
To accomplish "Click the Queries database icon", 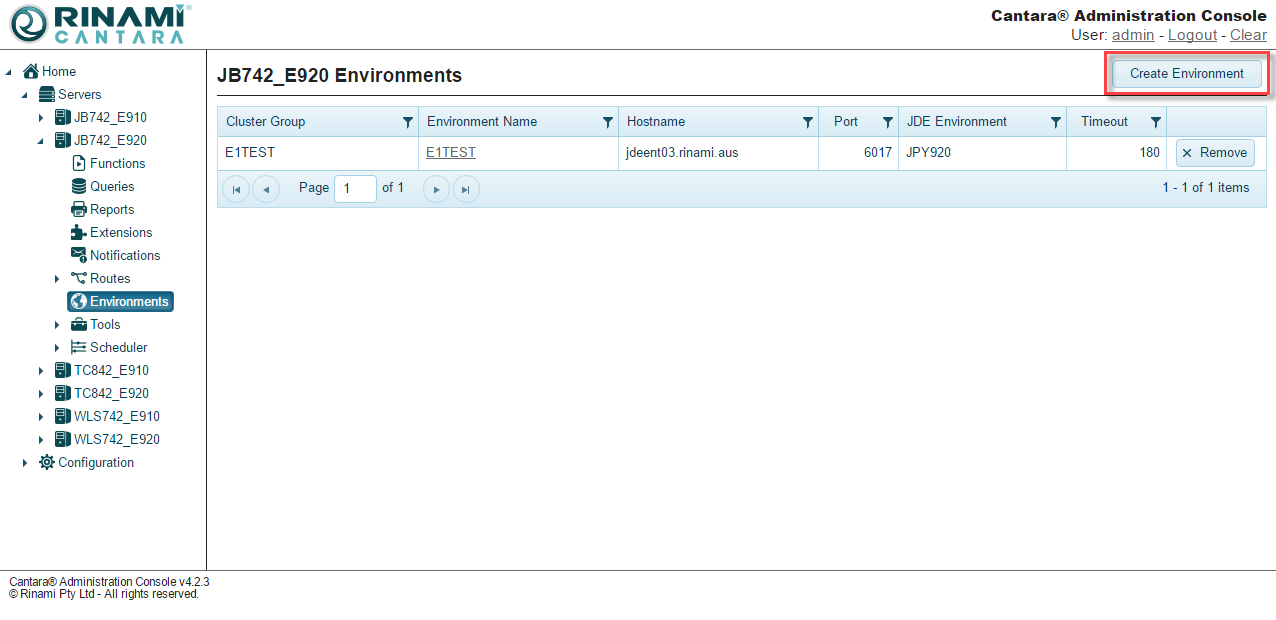I will (x=79, y=186).
